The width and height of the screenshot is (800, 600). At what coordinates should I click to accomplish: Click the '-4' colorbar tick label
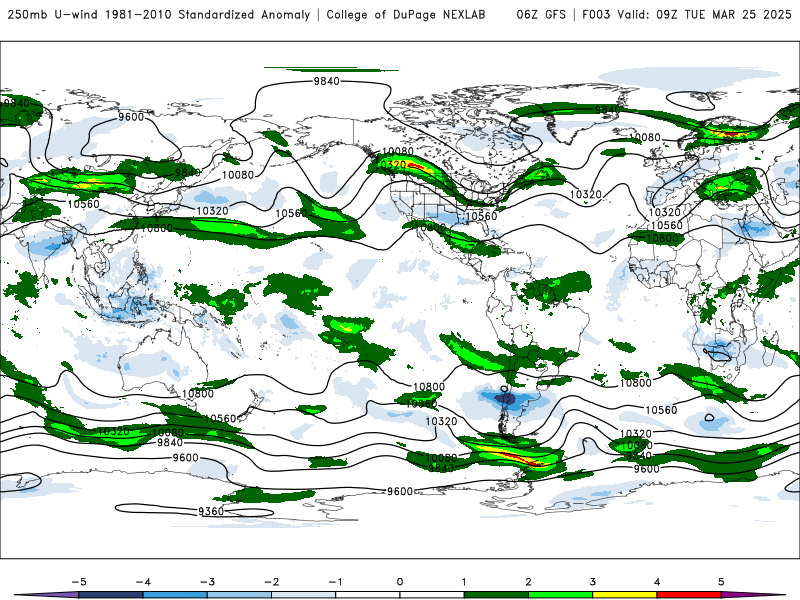pyautogui.click(x=143, y=582)
